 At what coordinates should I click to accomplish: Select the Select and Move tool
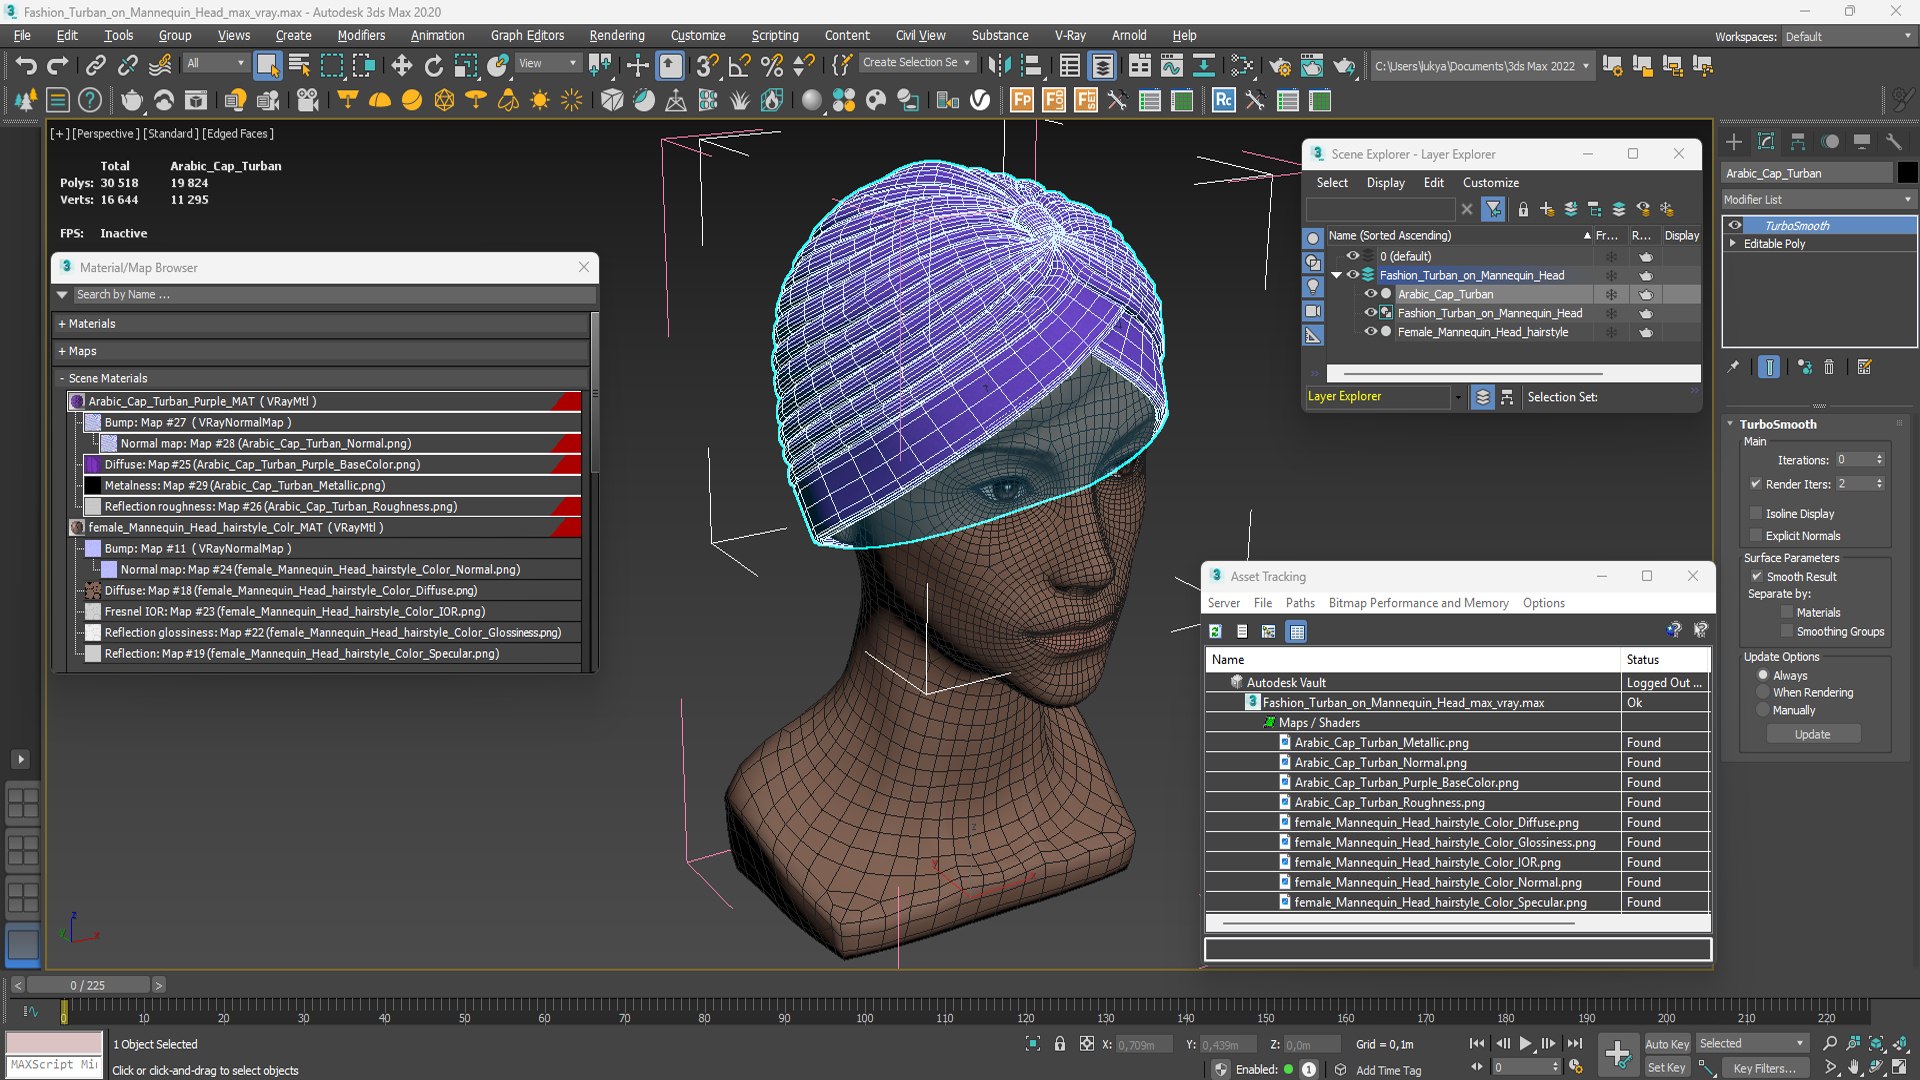pos(401,66)
